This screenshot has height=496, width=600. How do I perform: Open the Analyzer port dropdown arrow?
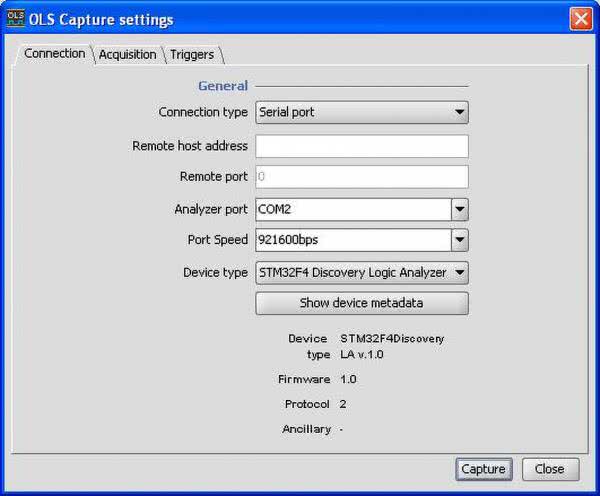click(459, 209)
